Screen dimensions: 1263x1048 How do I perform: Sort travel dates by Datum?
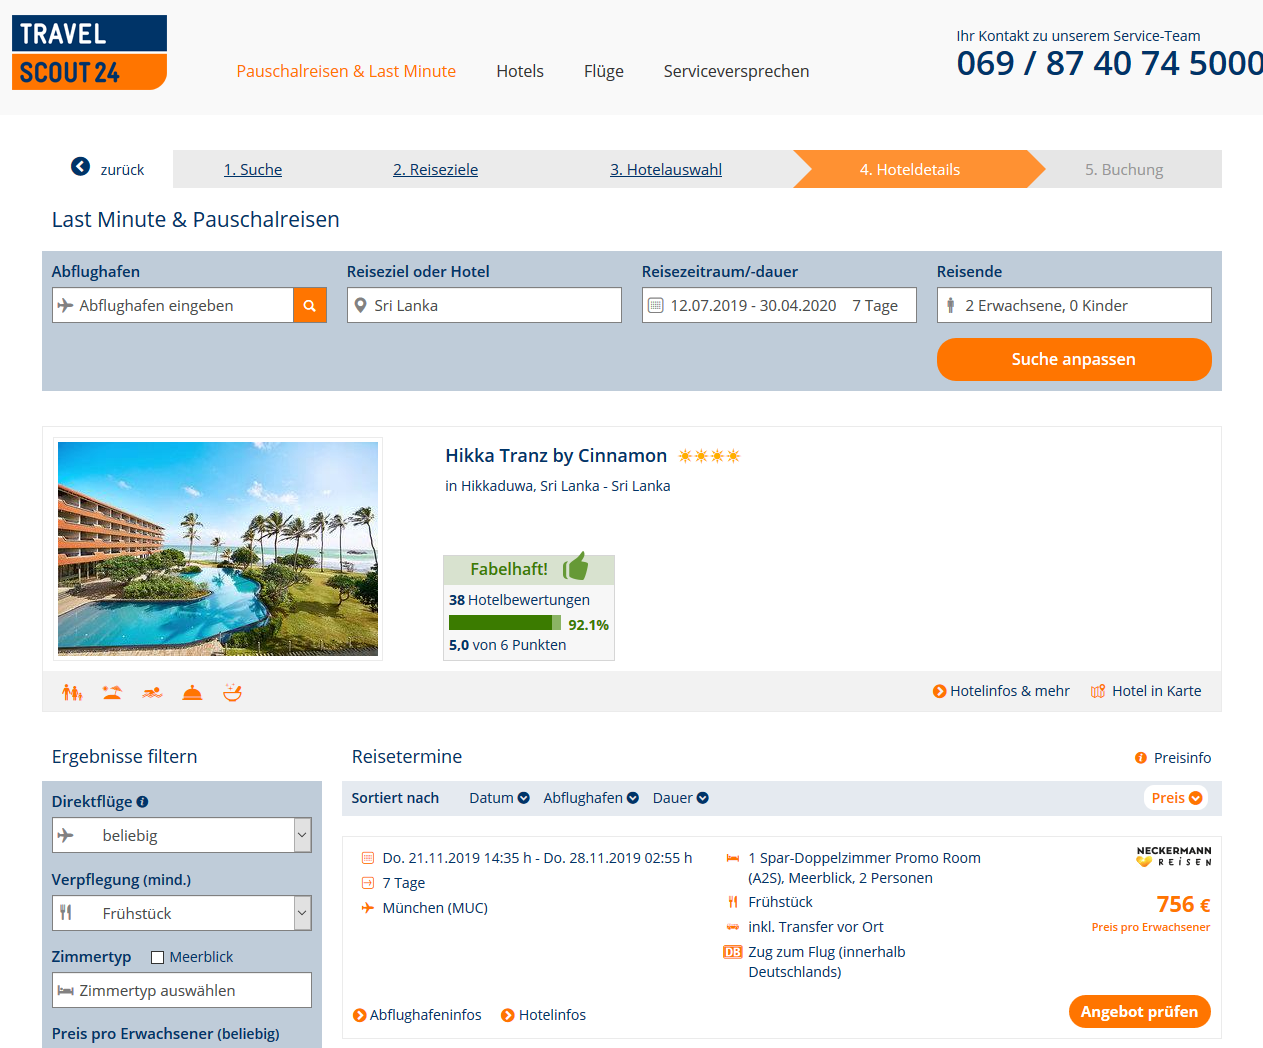(499, 798)
